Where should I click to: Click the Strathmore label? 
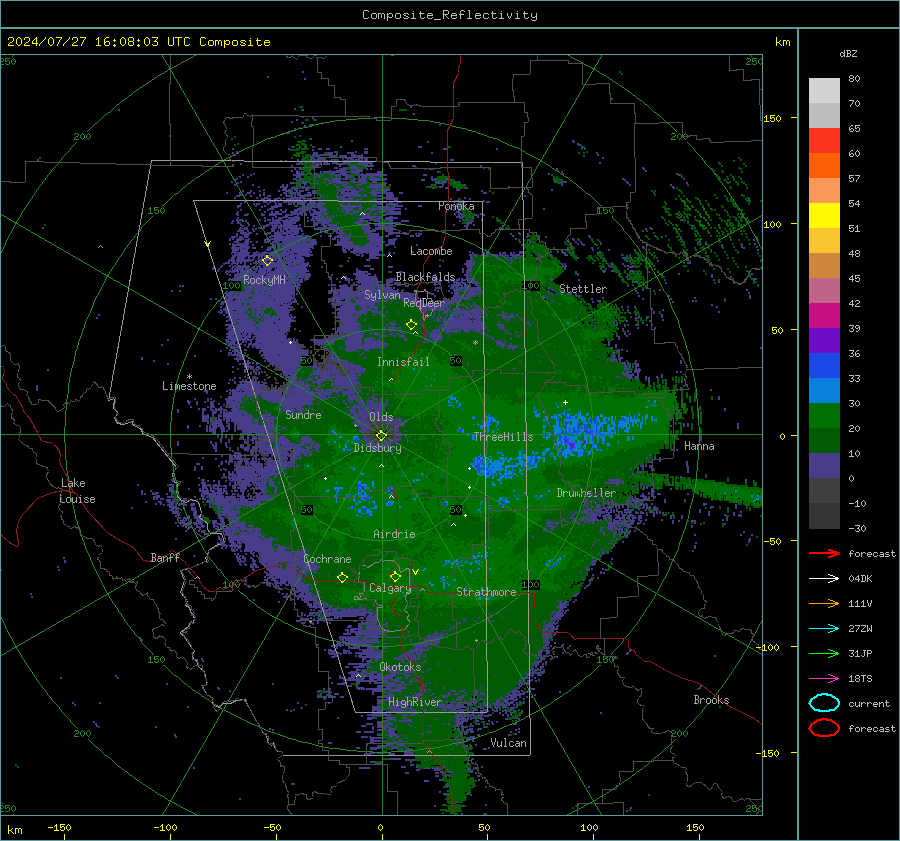(486, 592)
